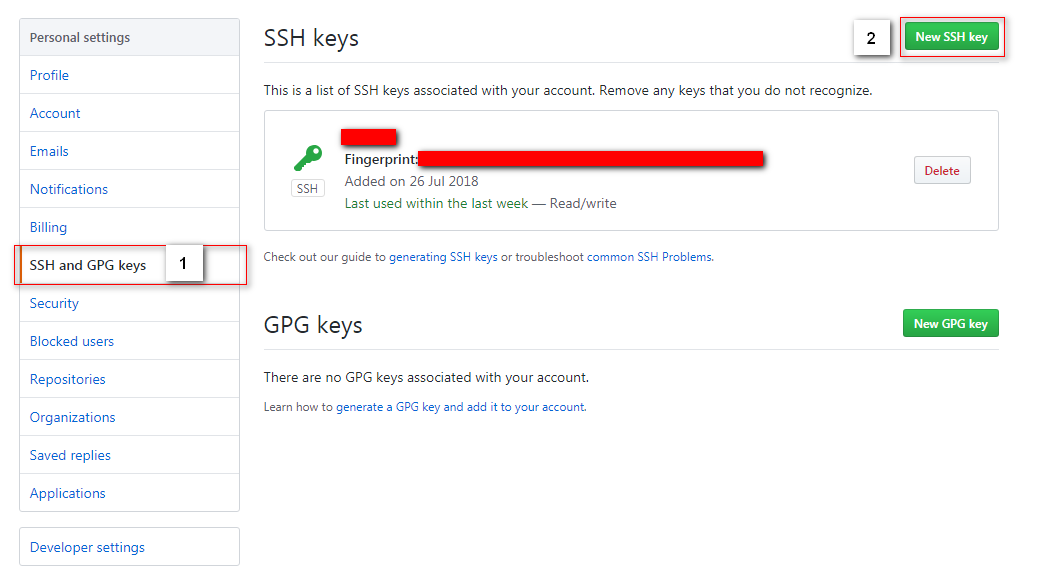Click the green SSH key icon
1061x572 pixels.
click(307, 158)
